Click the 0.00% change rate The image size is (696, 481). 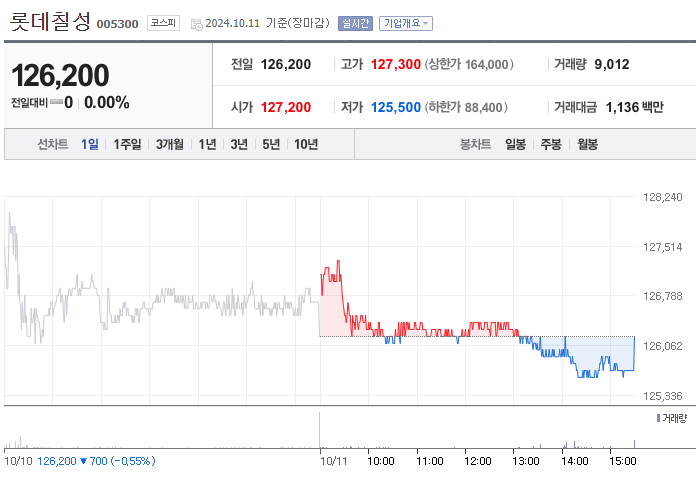(107, 103)
